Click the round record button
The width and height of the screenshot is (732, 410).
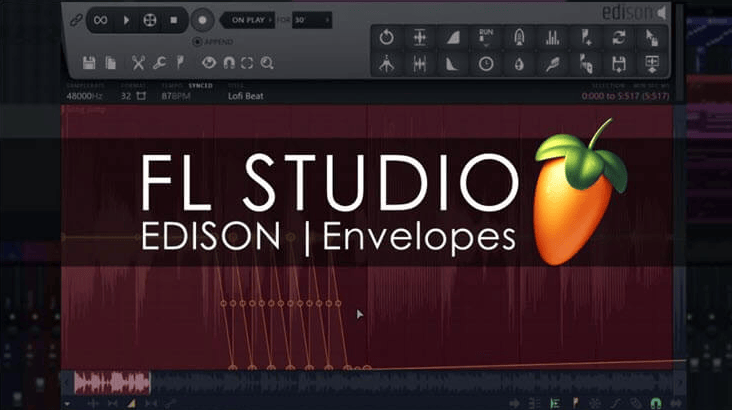tap(202, 20)
